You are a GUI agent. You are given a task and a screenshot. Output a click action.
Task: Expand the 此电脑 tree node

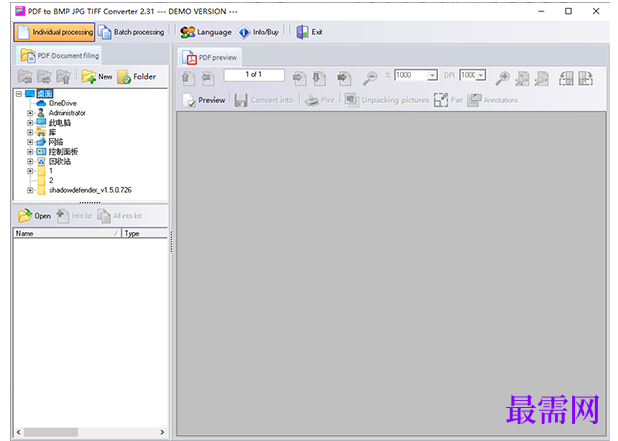(30, 123)
